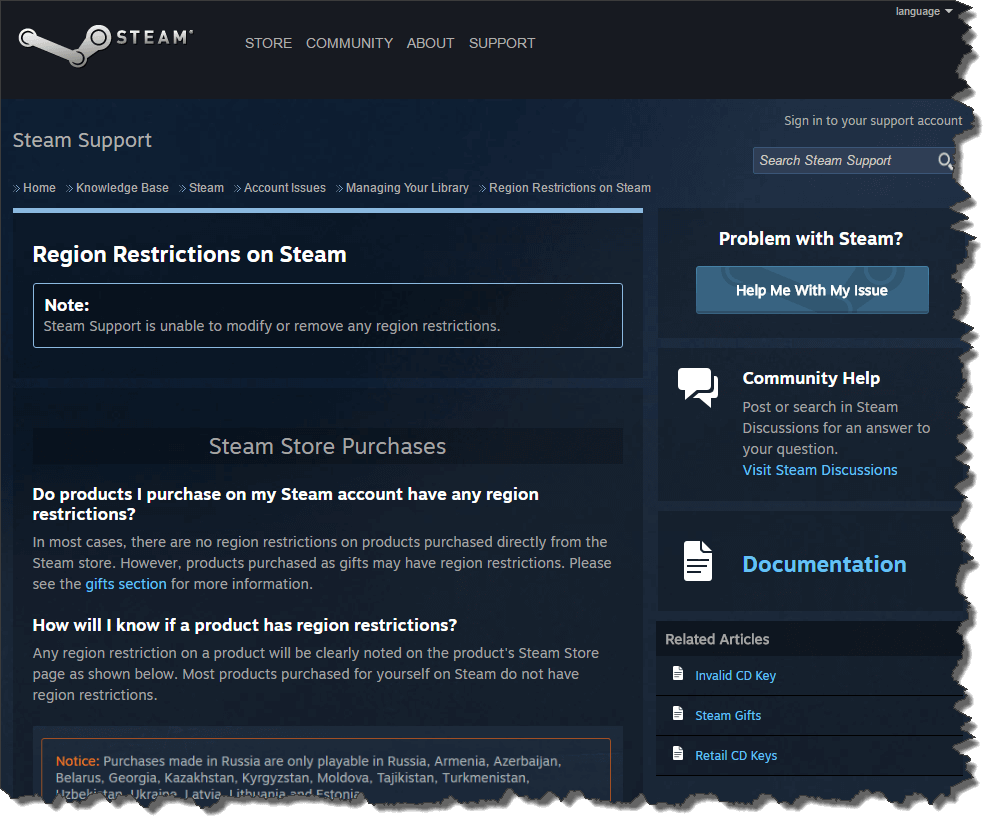Click 'Do products I purchase' question heading

click(x=285, y=504)
